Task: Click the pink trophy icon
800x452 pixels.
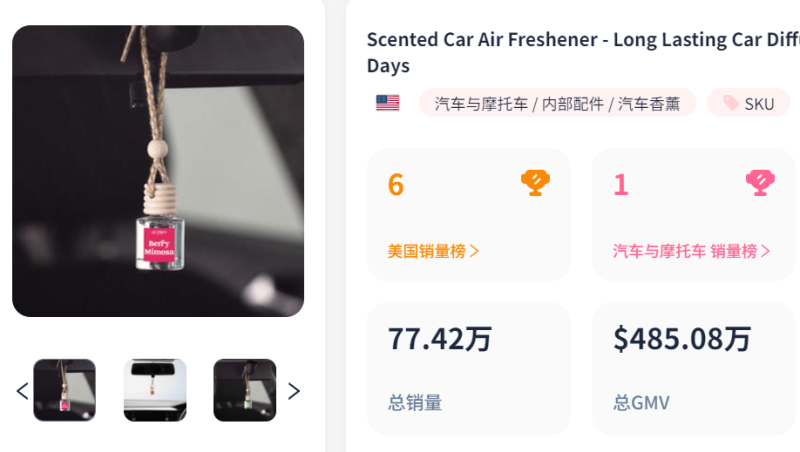Action: 760,182
